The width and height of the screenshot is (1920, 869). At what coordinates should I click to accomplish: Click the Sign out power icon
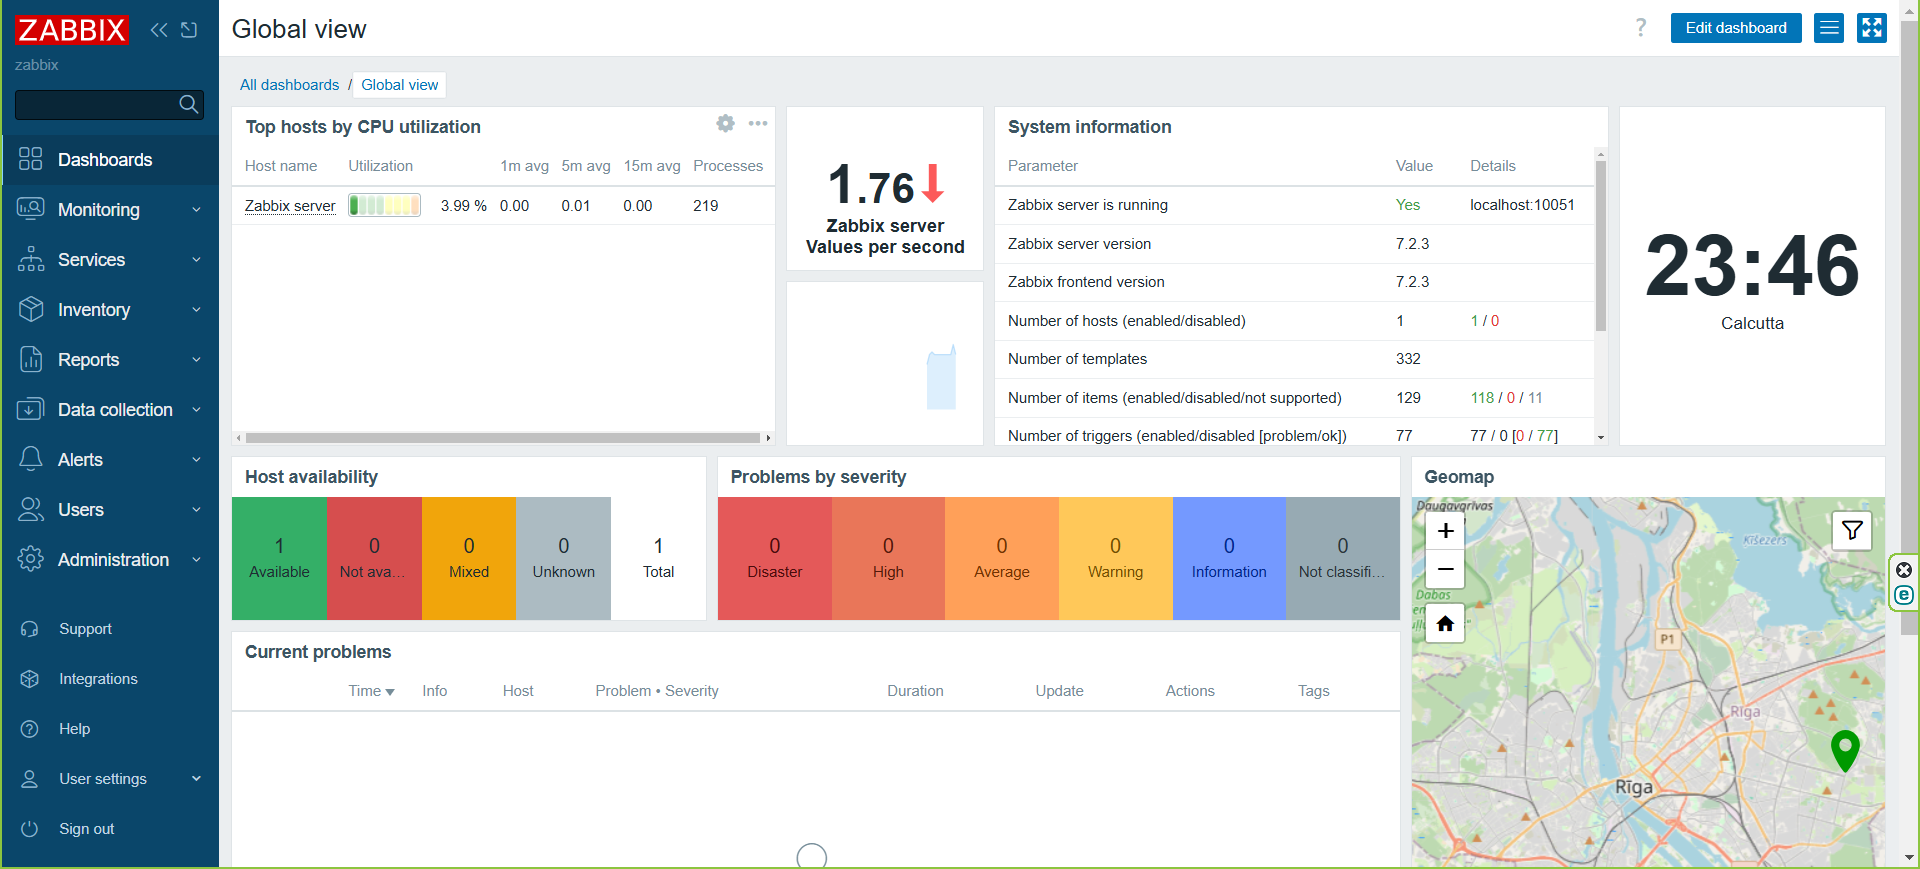point(30,829)
